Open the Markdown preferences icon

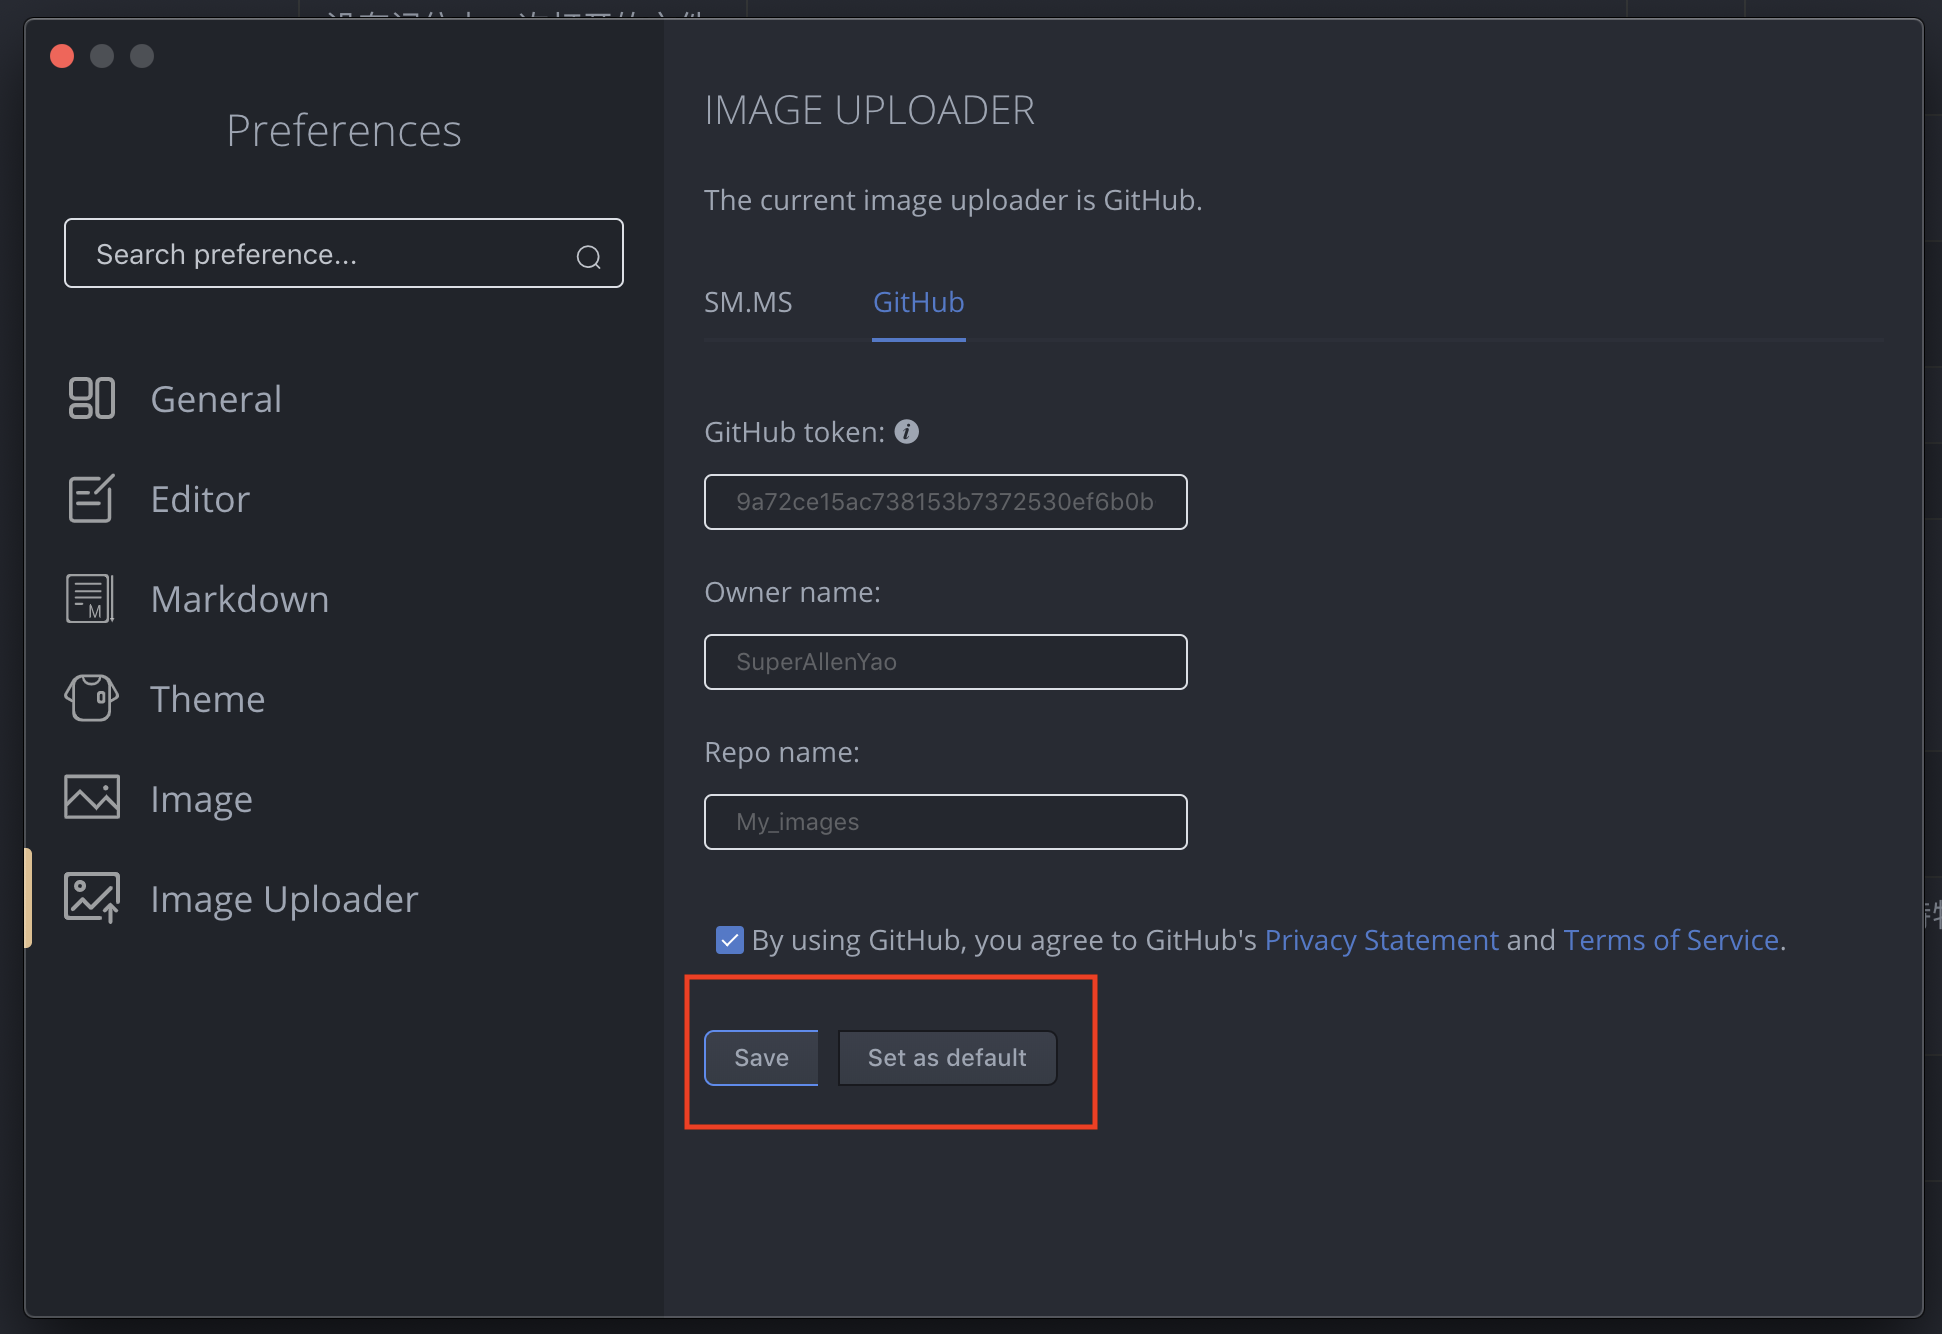[x=91, y=598]
